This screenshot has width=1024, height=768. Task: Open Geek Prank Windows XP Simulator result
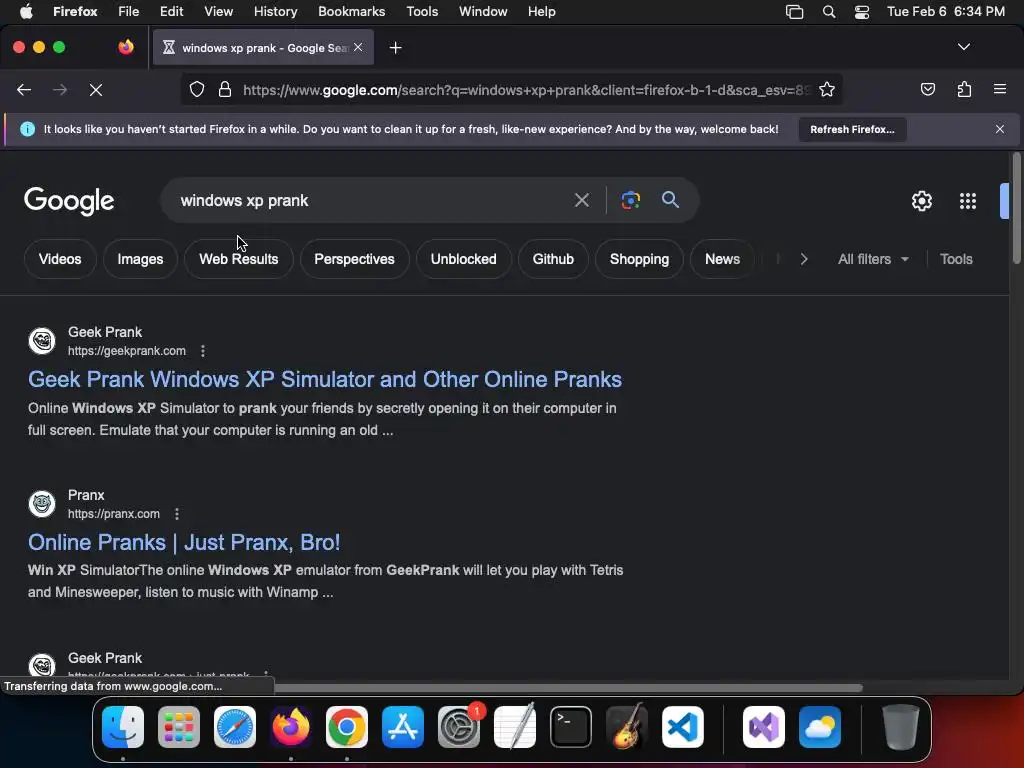pos(325,379)
